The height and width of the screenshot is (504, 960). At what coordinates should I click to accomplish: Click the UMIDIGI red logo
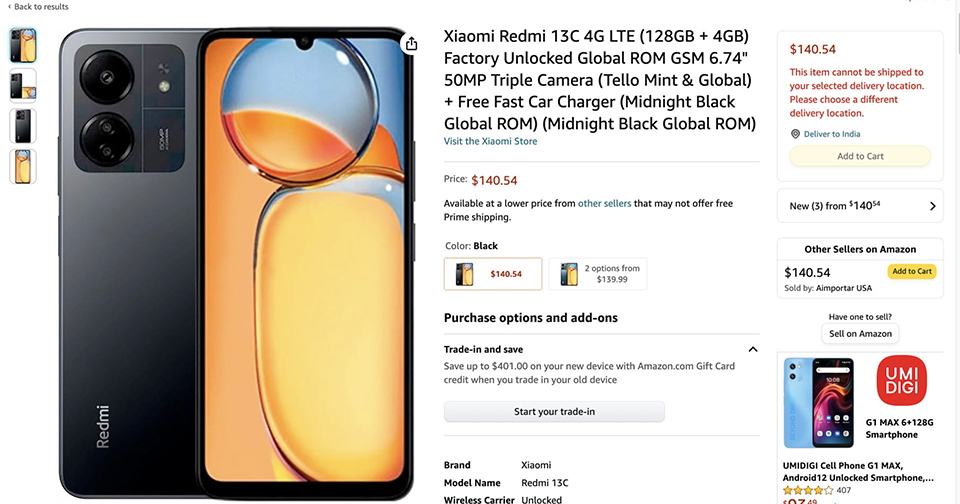tap(895, 383)
